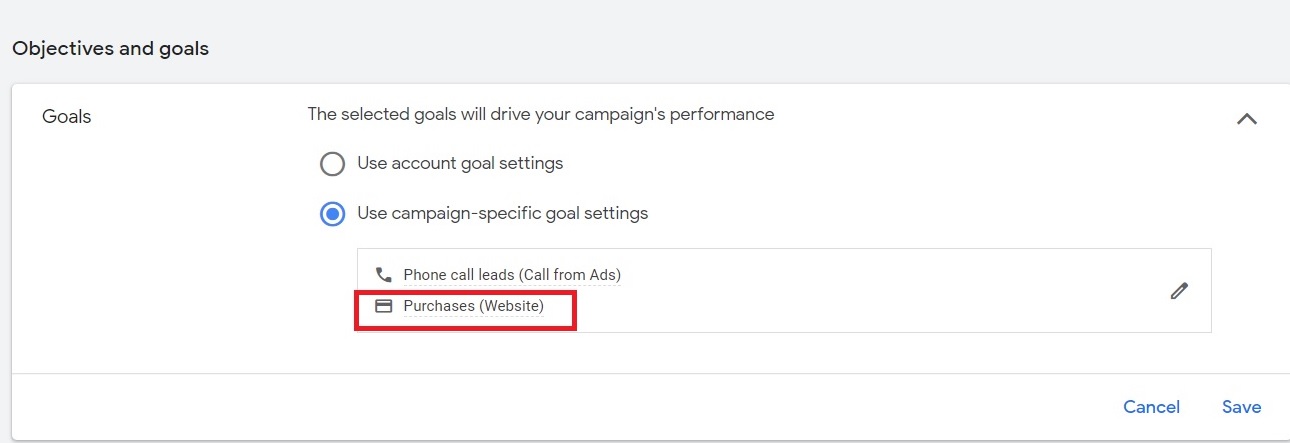Click the Phone call leads (Call from Ads) goal
Viewport: 1290px width, 443px height.
point(512,274)
